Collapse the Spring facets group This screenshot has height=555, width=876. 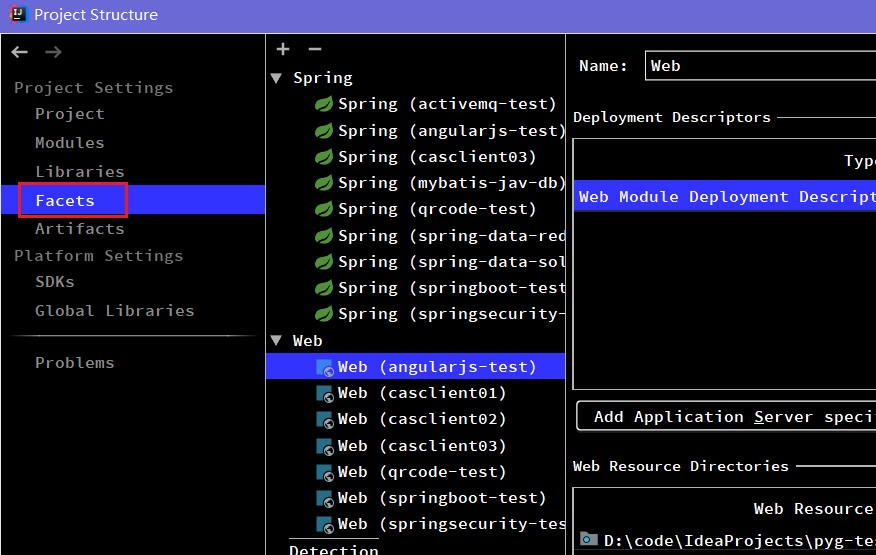(x=276, y=78)
